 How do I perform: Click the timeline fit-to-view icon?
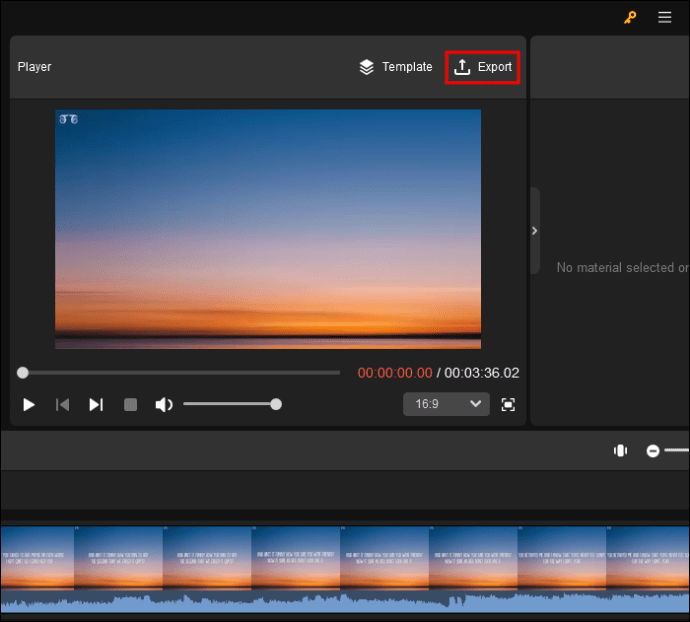click(620, 451)
